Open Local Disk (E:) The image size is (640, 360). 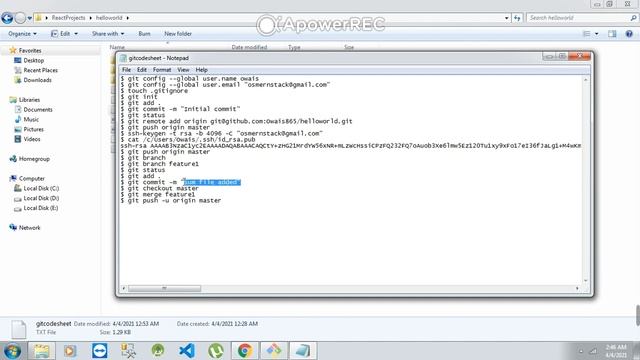[x=41, y=208]
